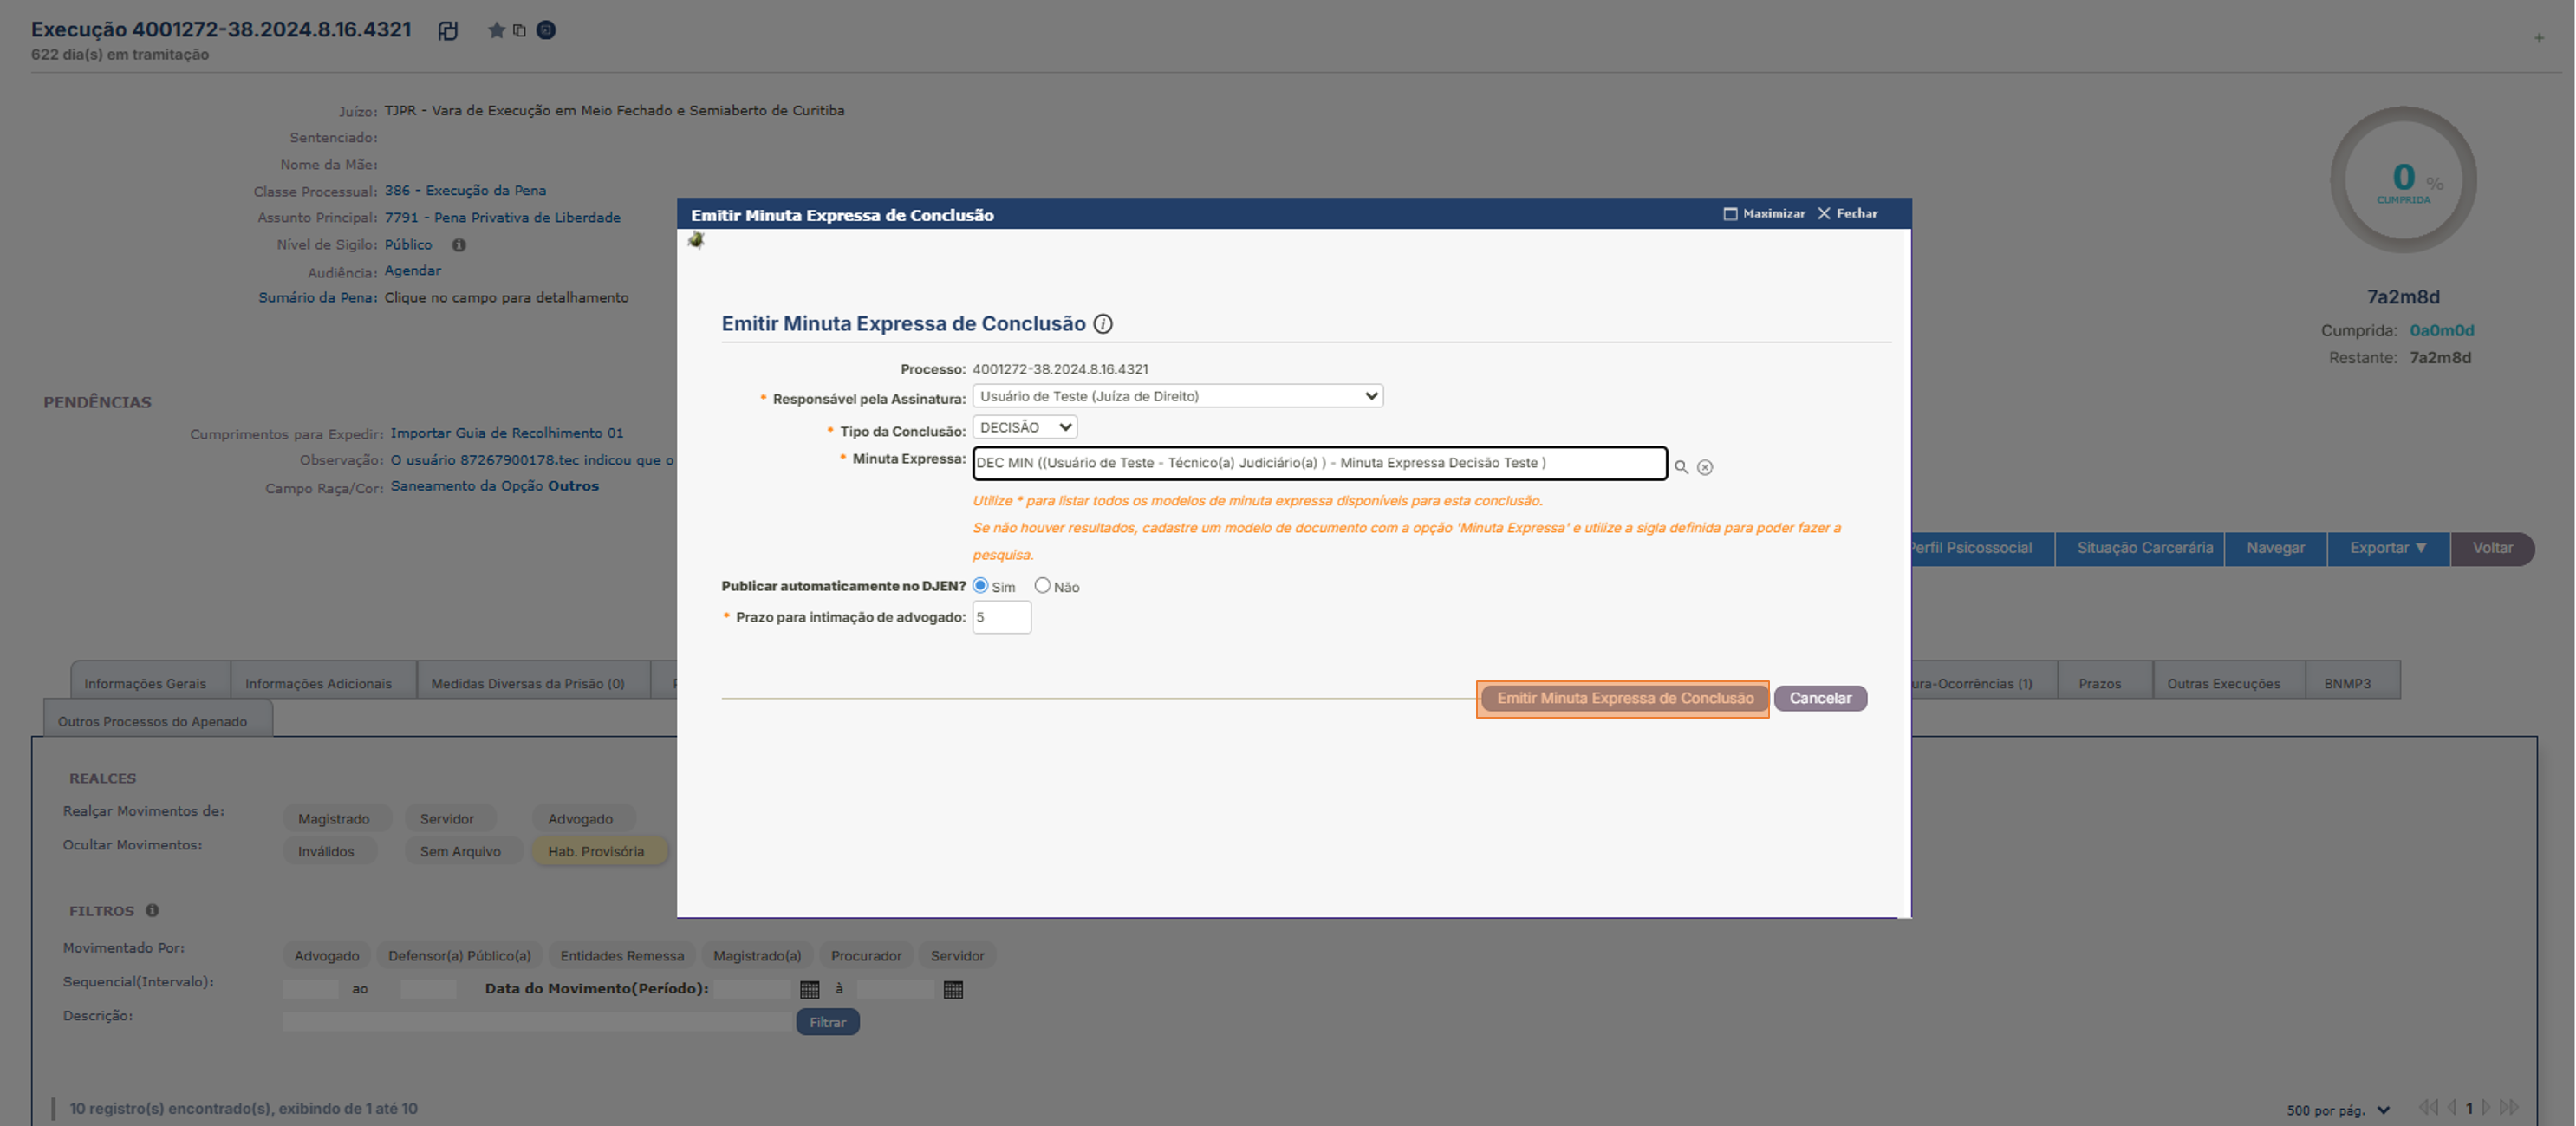This screenshot has height=1126, width=2576.
Task: Open Tipo da Conclusão dropdown
Action: click(1024, 427)
